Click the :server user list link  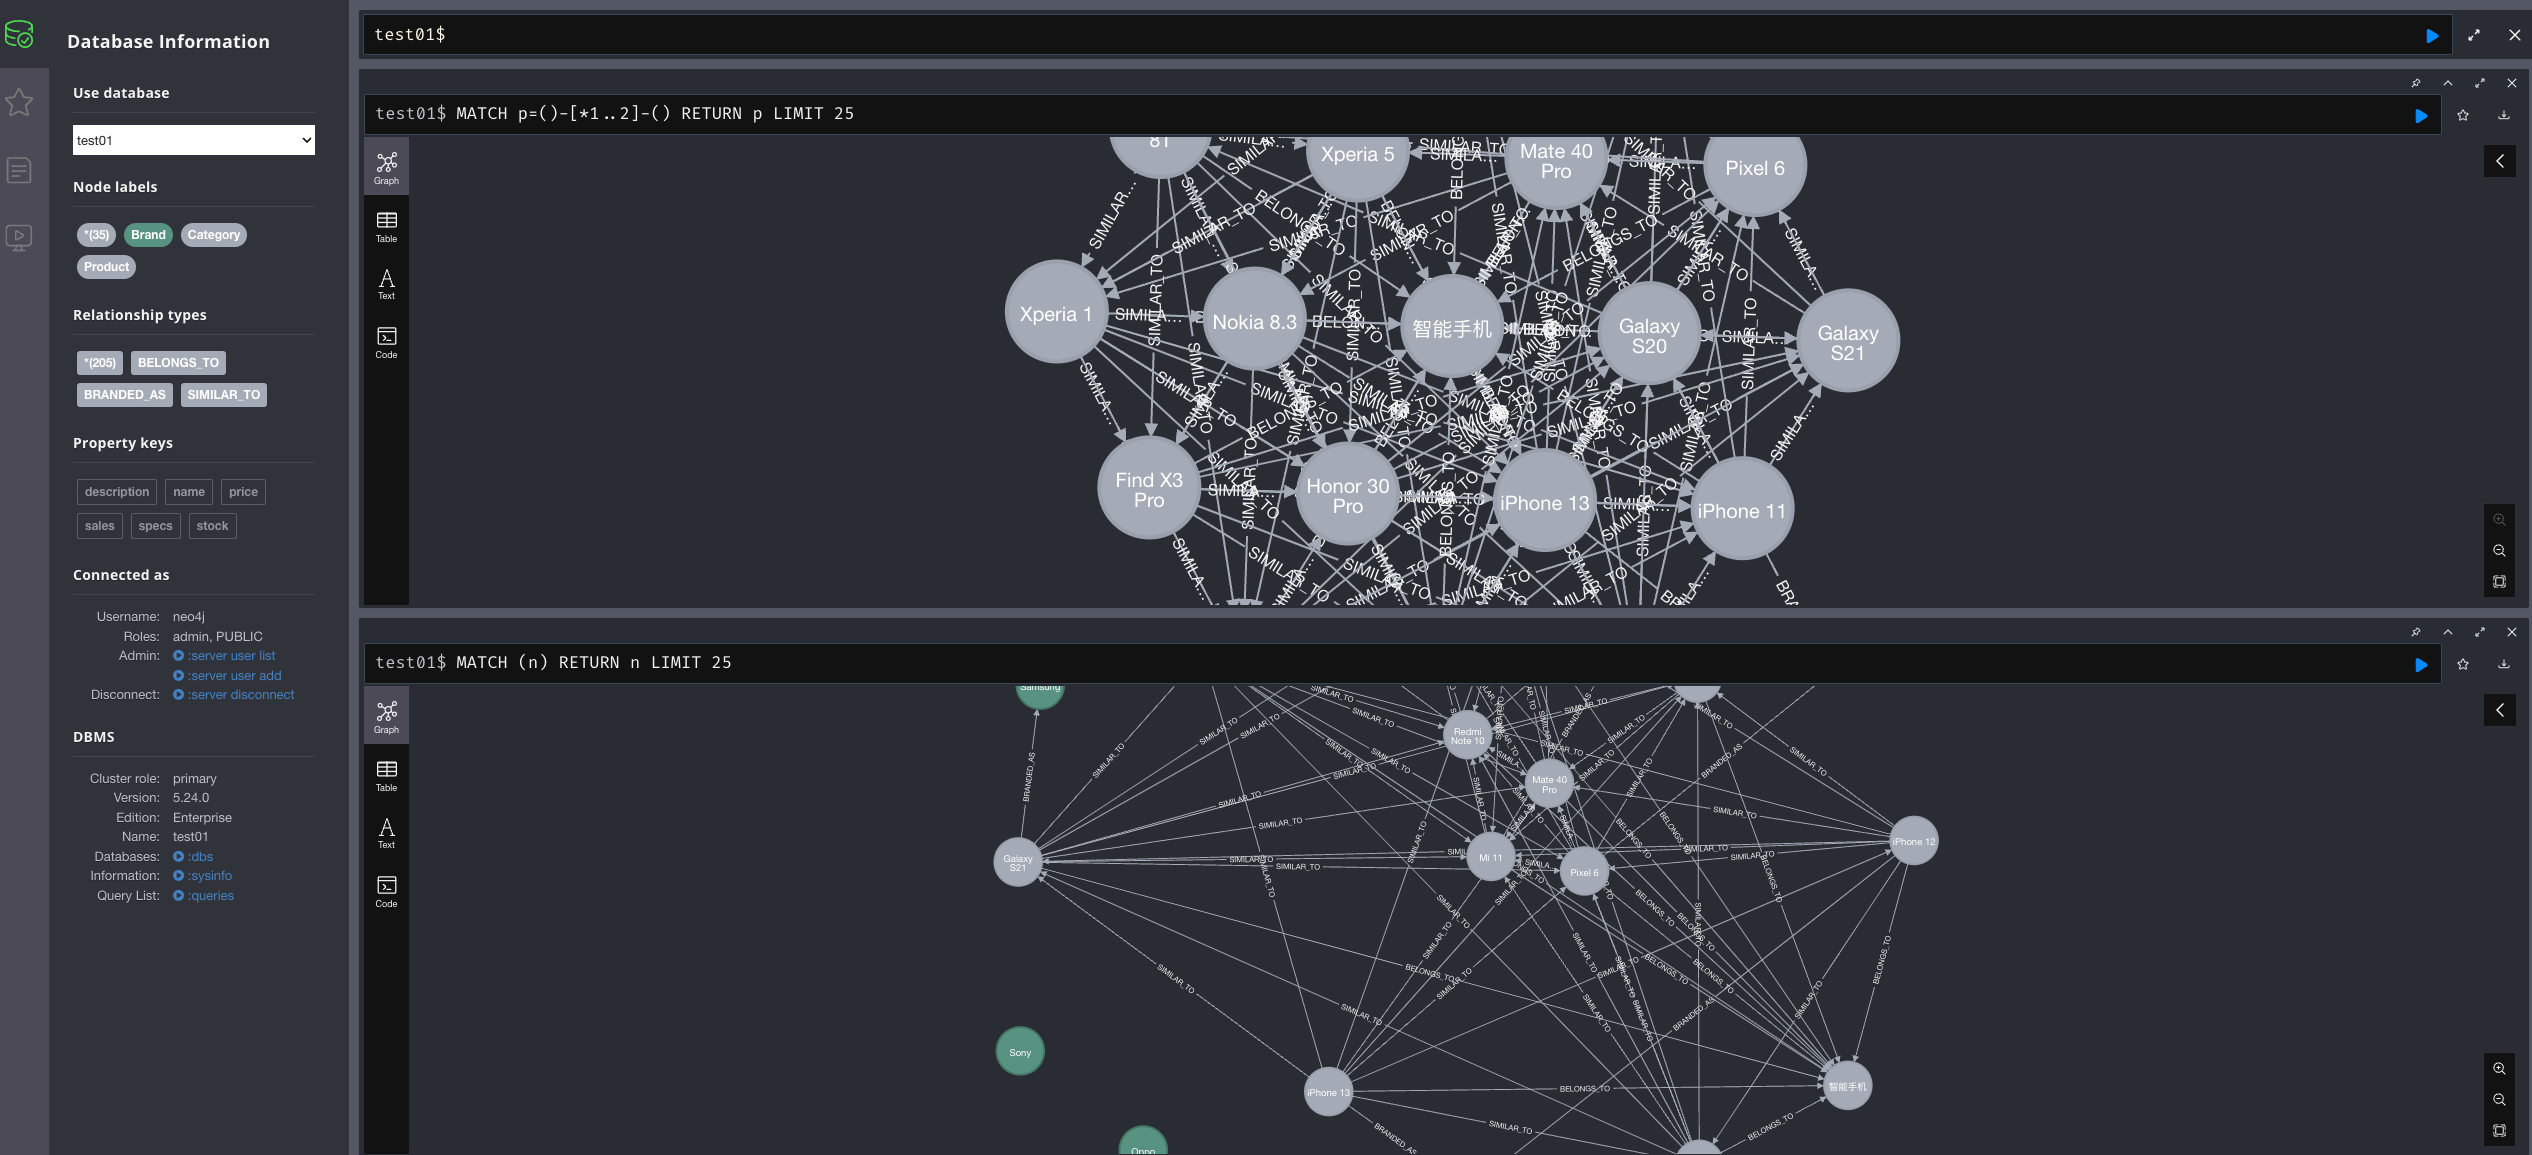231,656
